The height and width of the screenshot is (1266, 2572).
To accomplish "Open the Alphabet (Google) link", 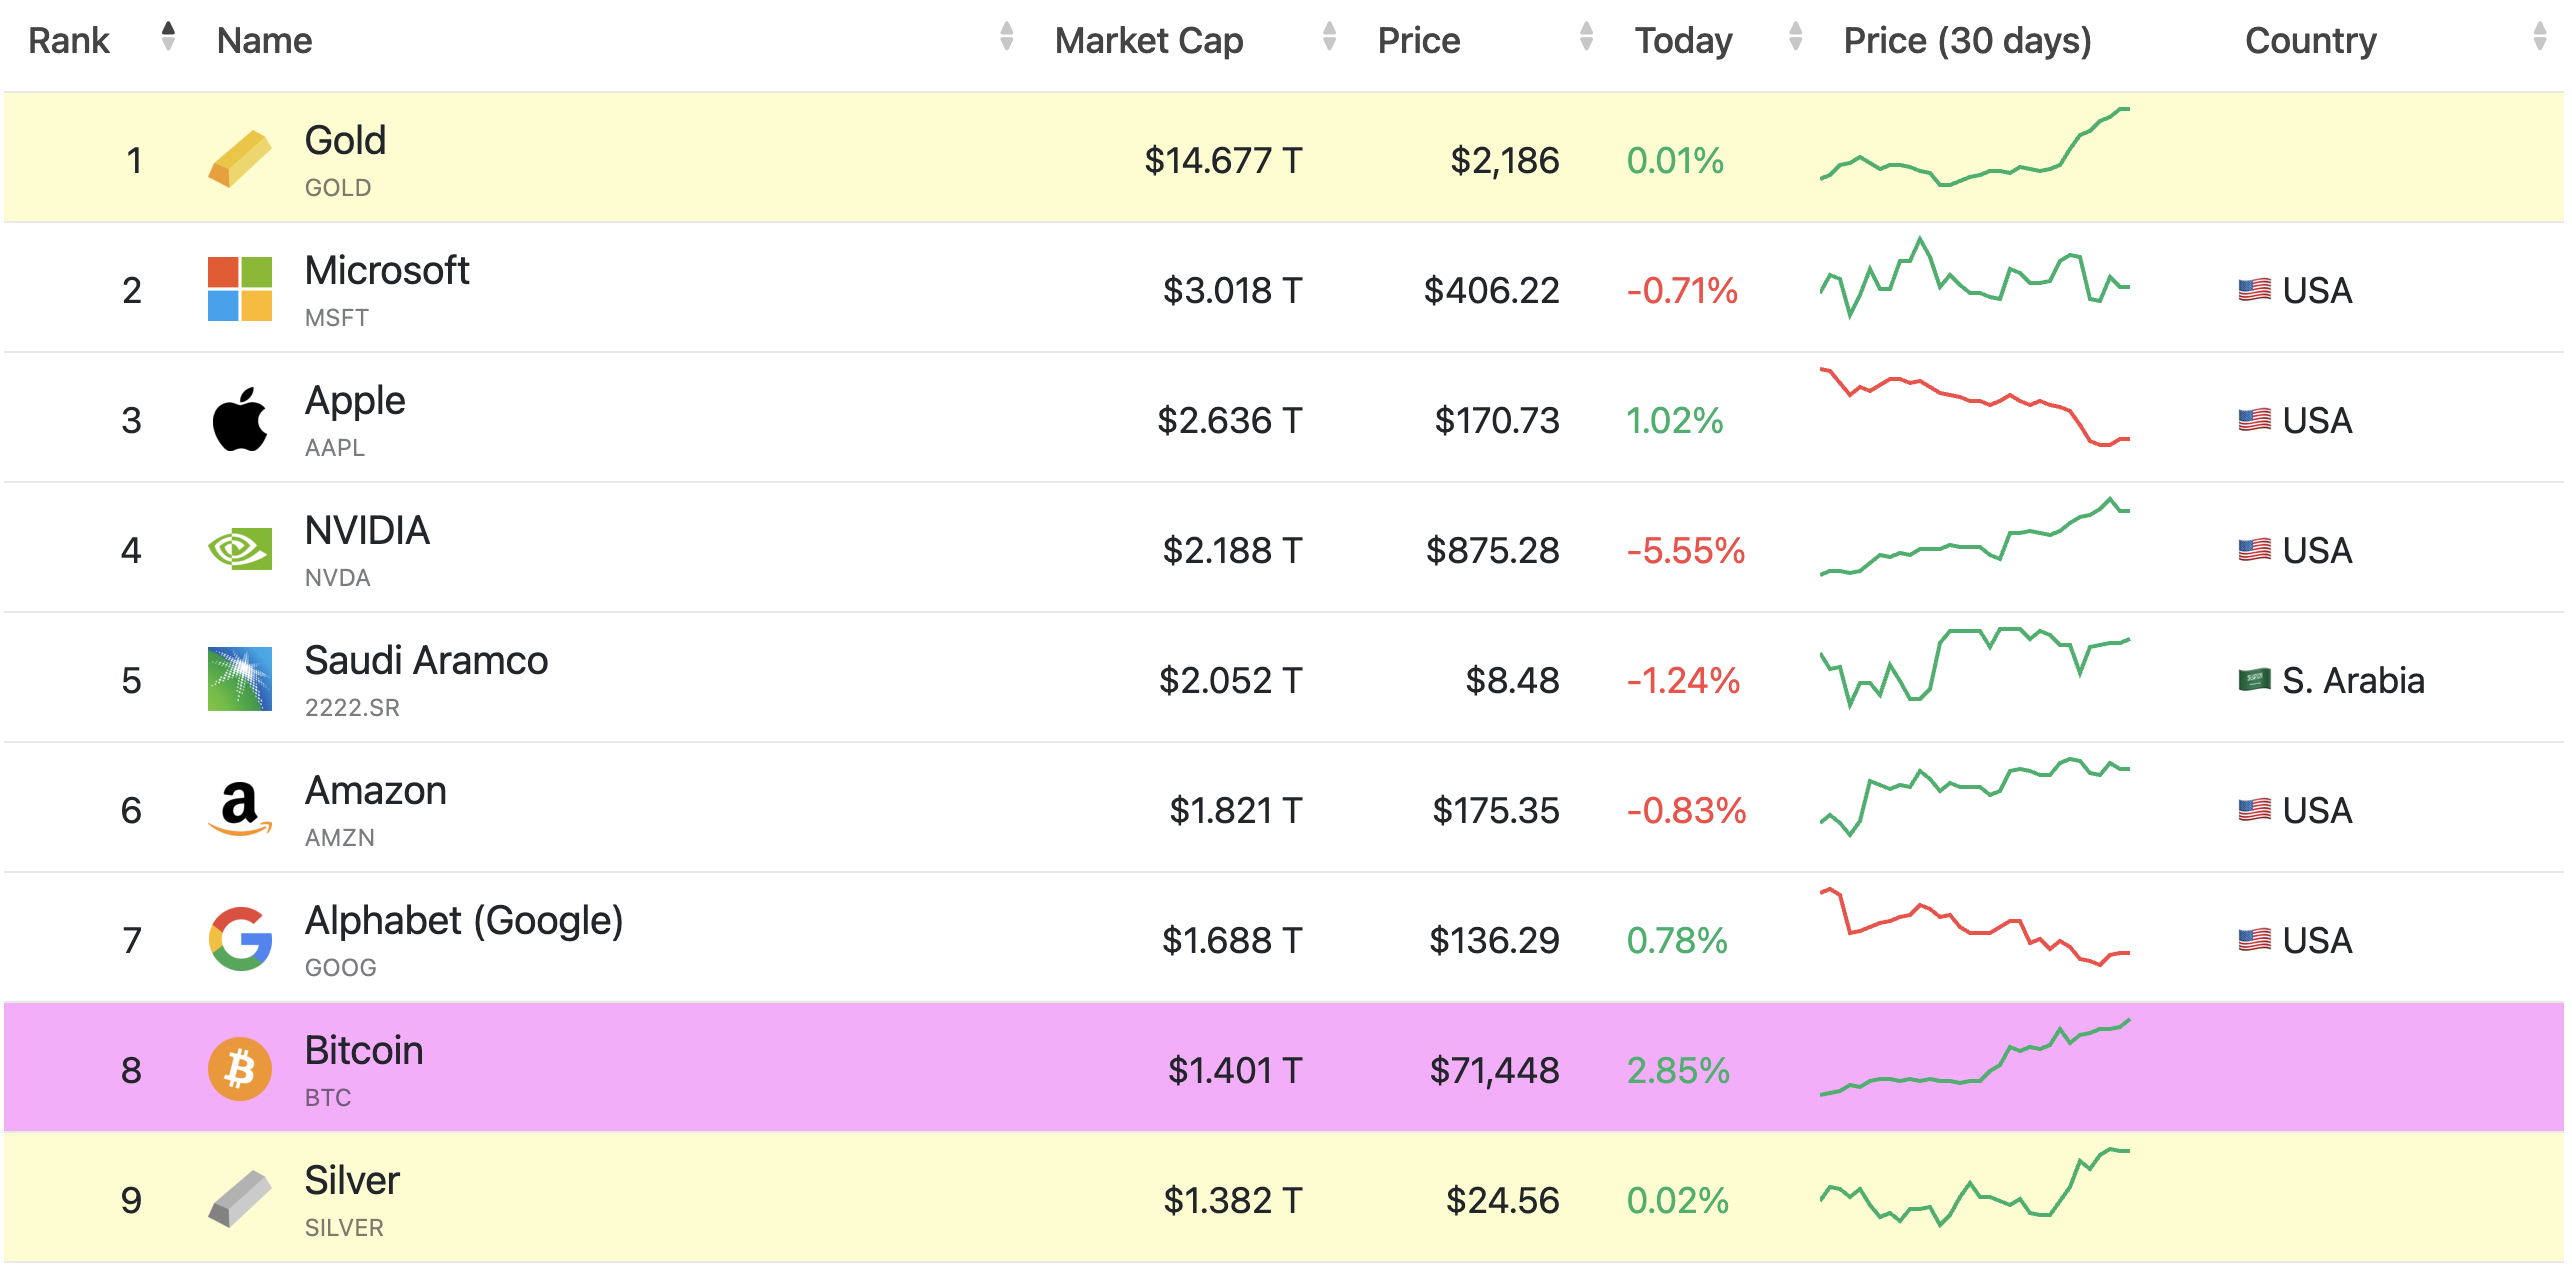I will coord(463,921).
